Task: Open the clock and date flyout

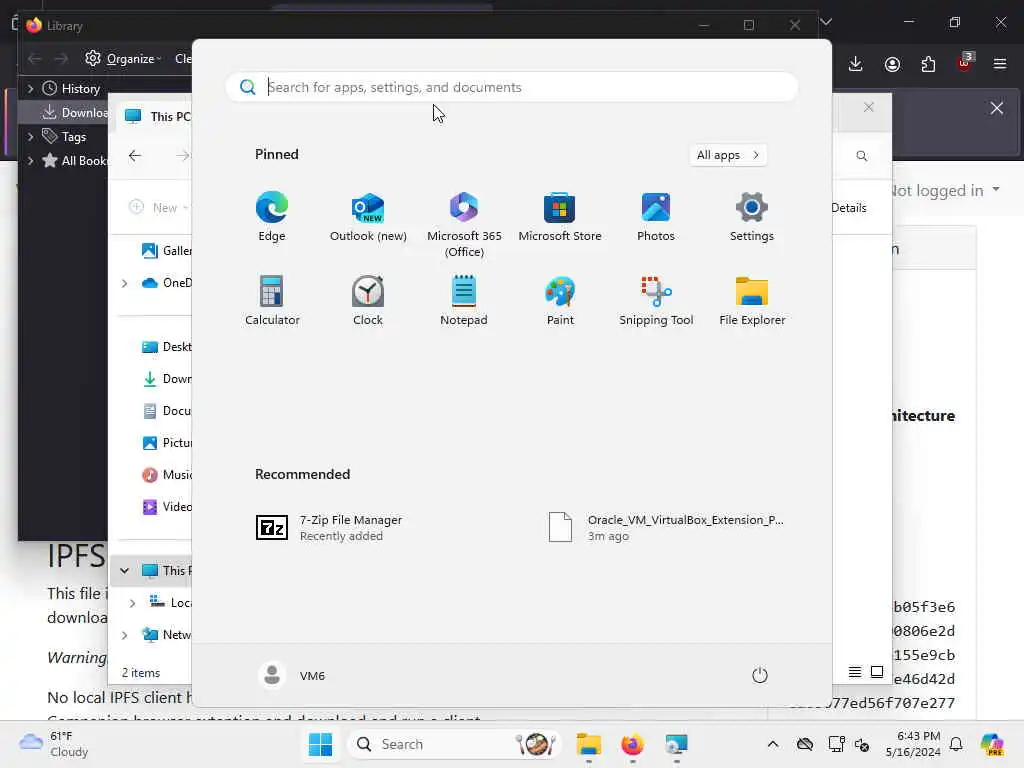Action: (913, 744)
